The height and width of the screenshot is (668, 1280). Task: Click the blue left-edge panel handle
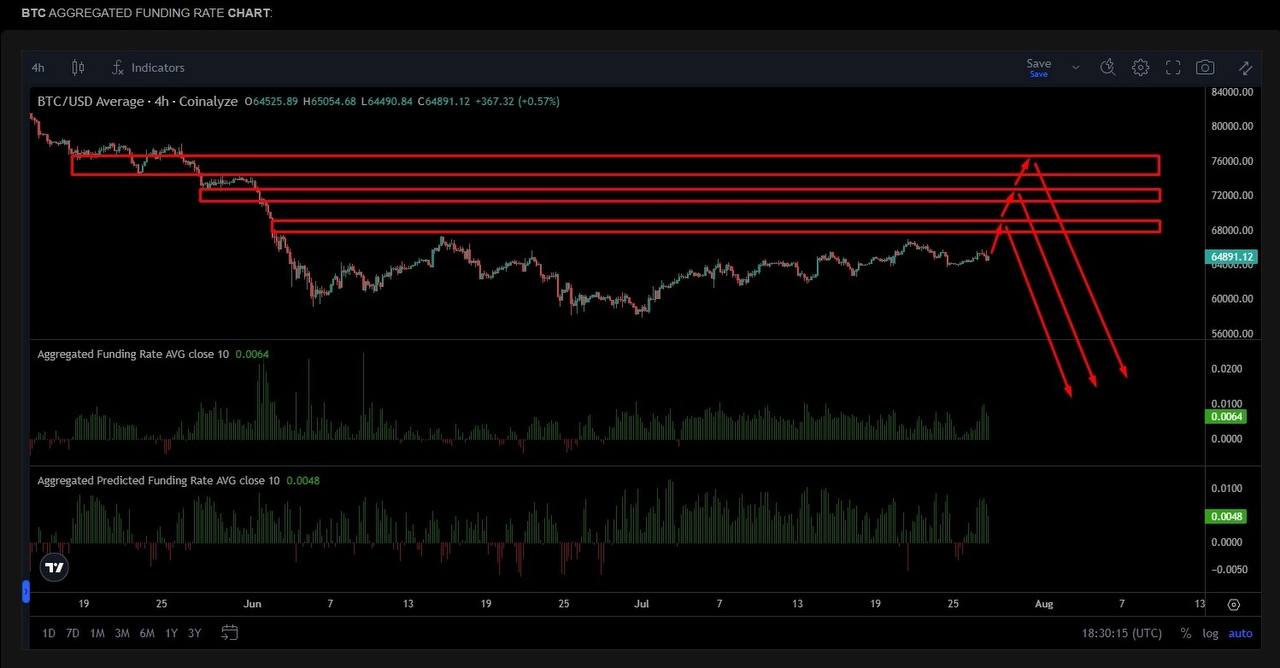[26, 591]
